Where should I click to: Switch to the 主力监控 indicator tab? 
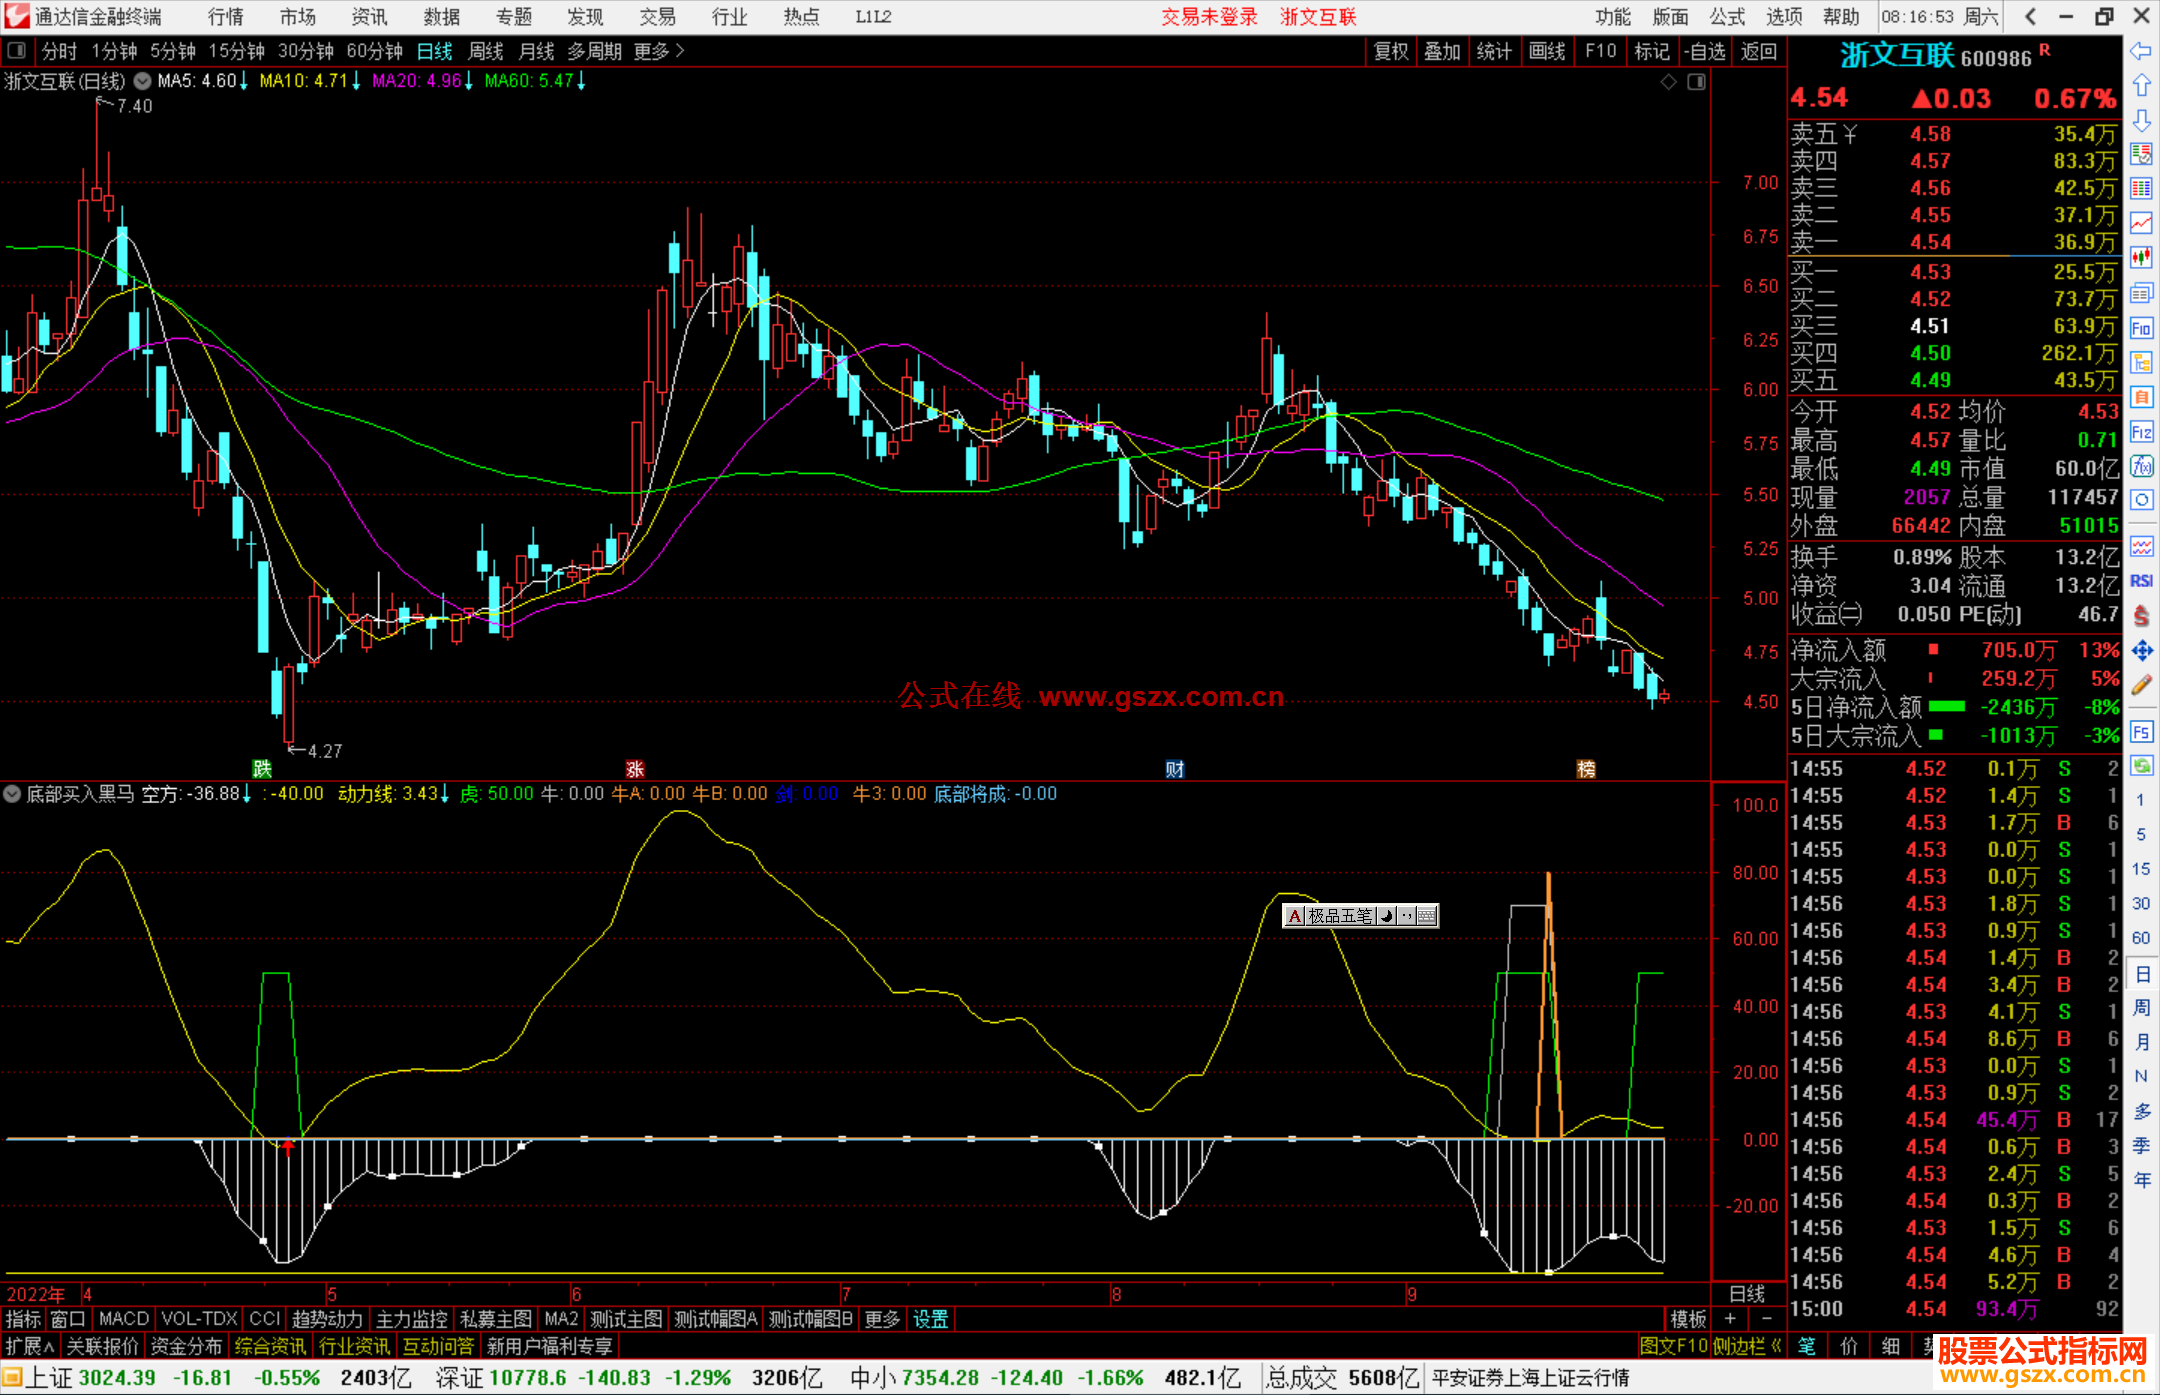click(411, 1319)
